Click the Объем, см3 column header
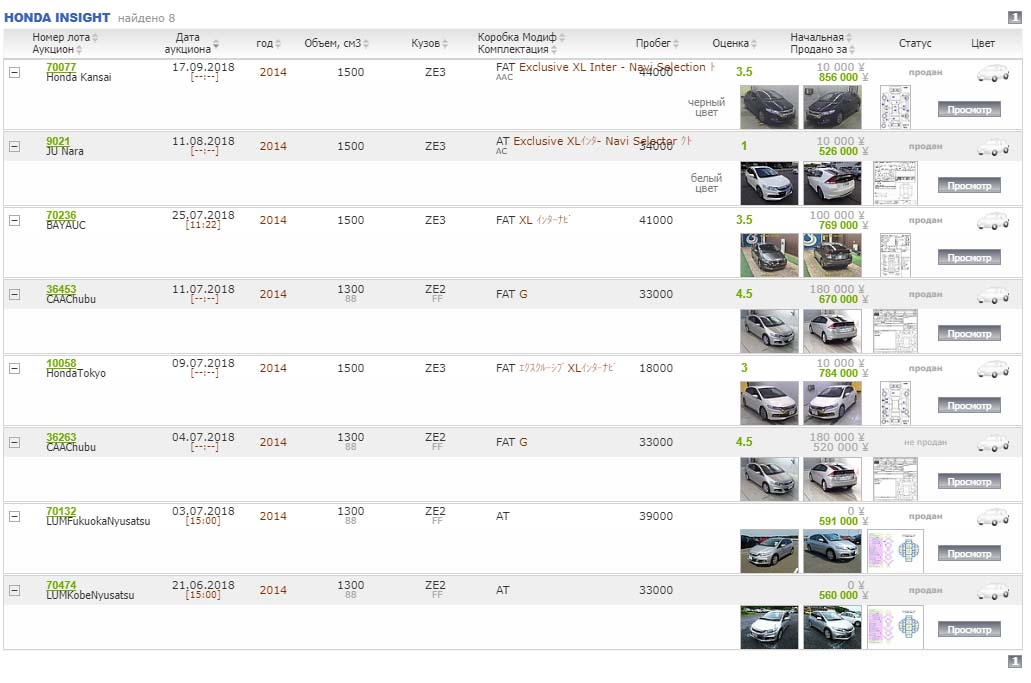 tap(332, 44)
